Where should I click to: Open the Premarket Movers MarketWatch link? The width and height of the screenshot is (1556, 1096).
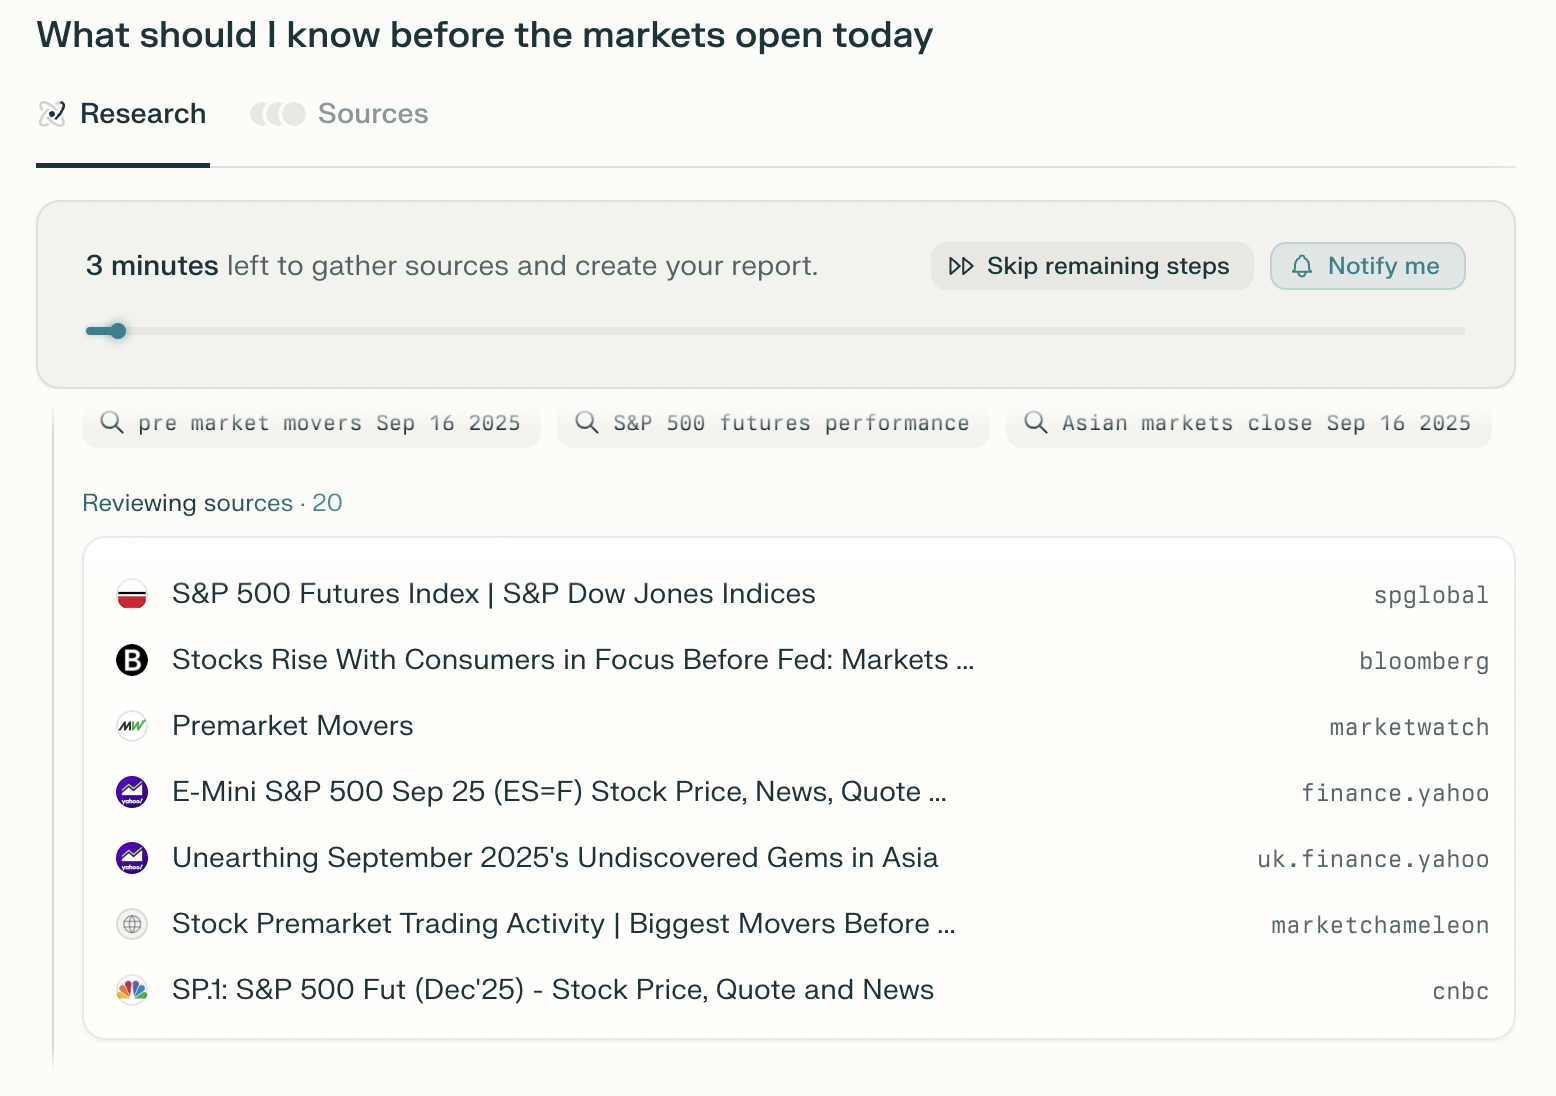(x=292, y=727)
